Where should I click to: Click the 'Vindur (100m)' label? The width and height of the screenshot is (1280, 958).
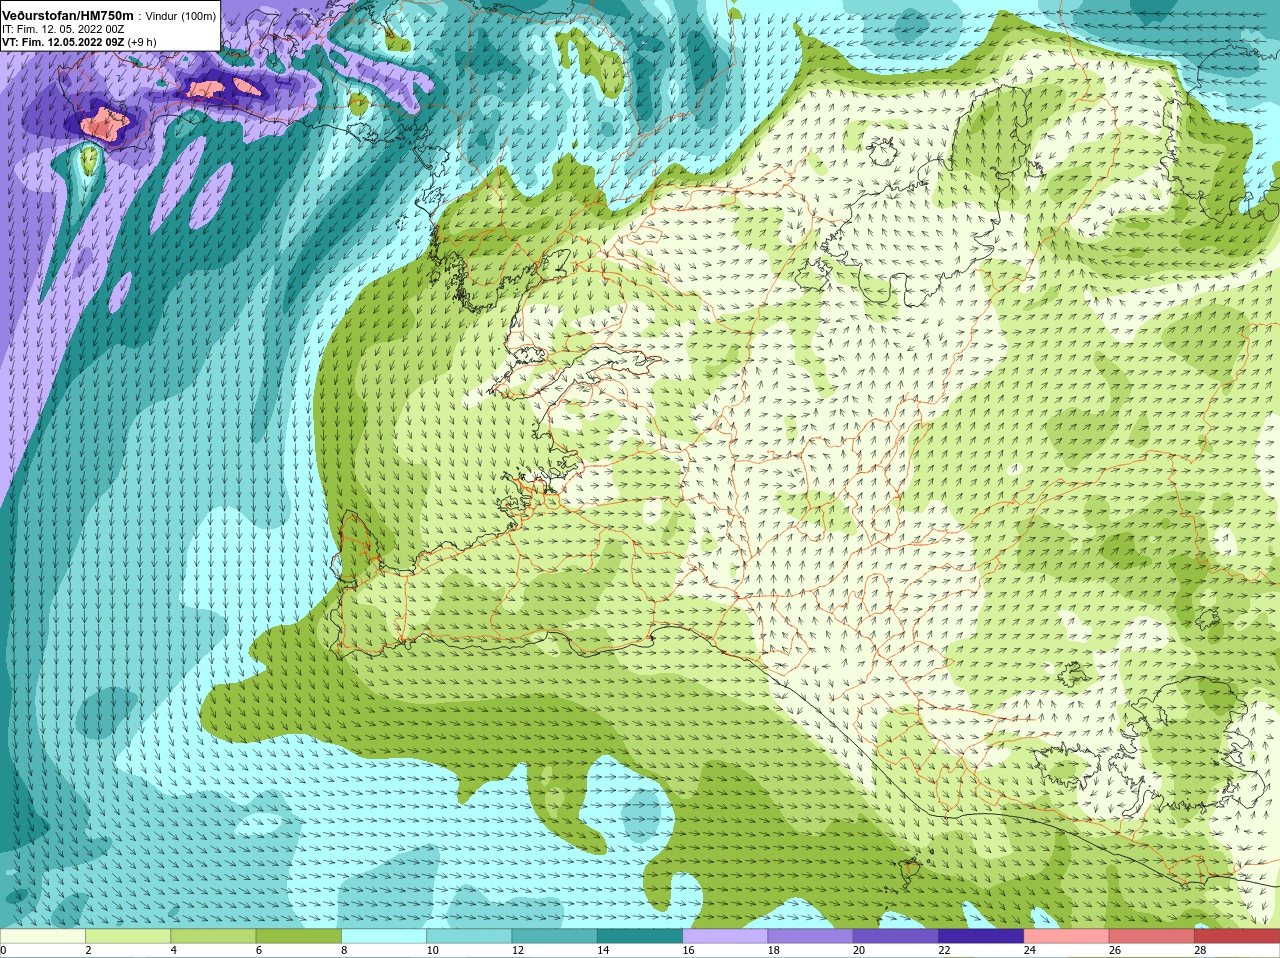coord(181,16)
